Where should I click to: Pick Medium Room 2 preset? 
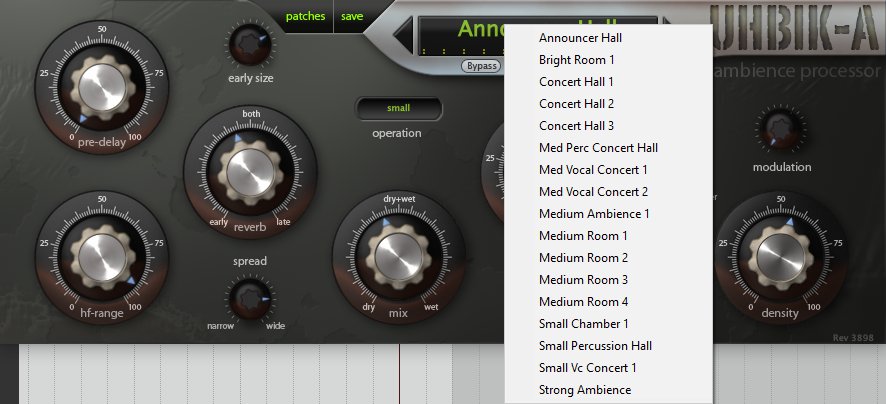(x=609, y=258)
